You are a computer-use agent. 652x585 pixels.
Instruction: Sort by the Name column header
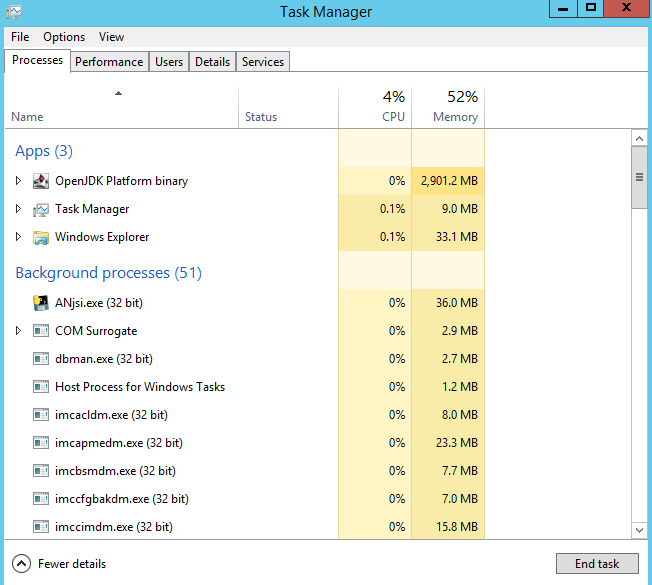click(x=121, y=108)
